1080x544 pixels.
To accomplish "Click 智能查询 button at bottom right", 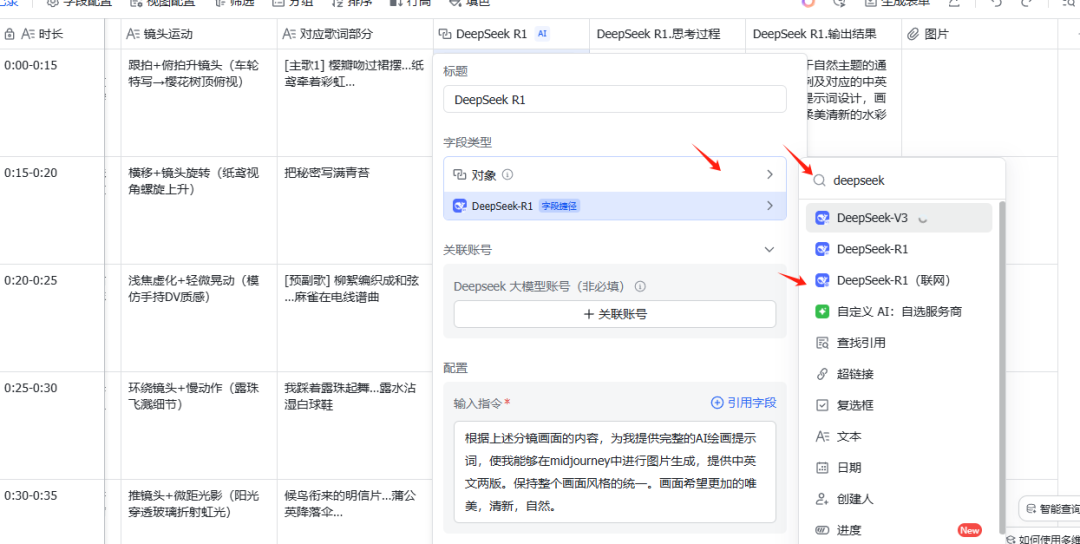I will click(1052, 509).
